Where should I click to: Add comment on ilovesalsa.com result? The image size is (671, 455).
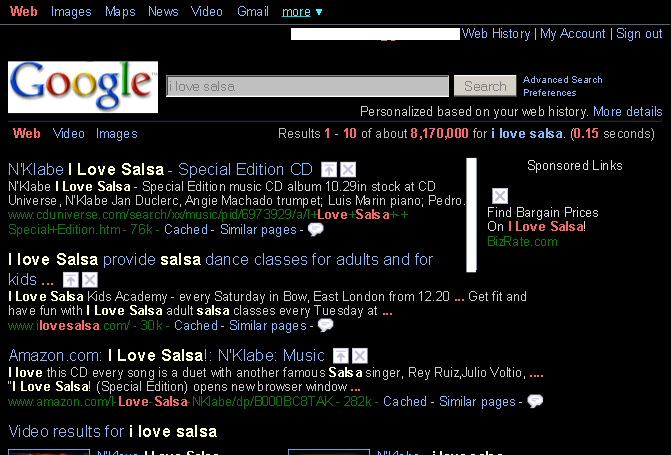[326, 325]
